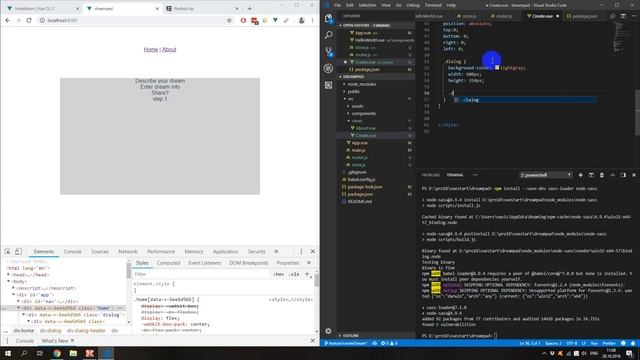The image size is (640, 360).
Task: Open the Extensions view in the activity bar
Action: pos(329,85)
